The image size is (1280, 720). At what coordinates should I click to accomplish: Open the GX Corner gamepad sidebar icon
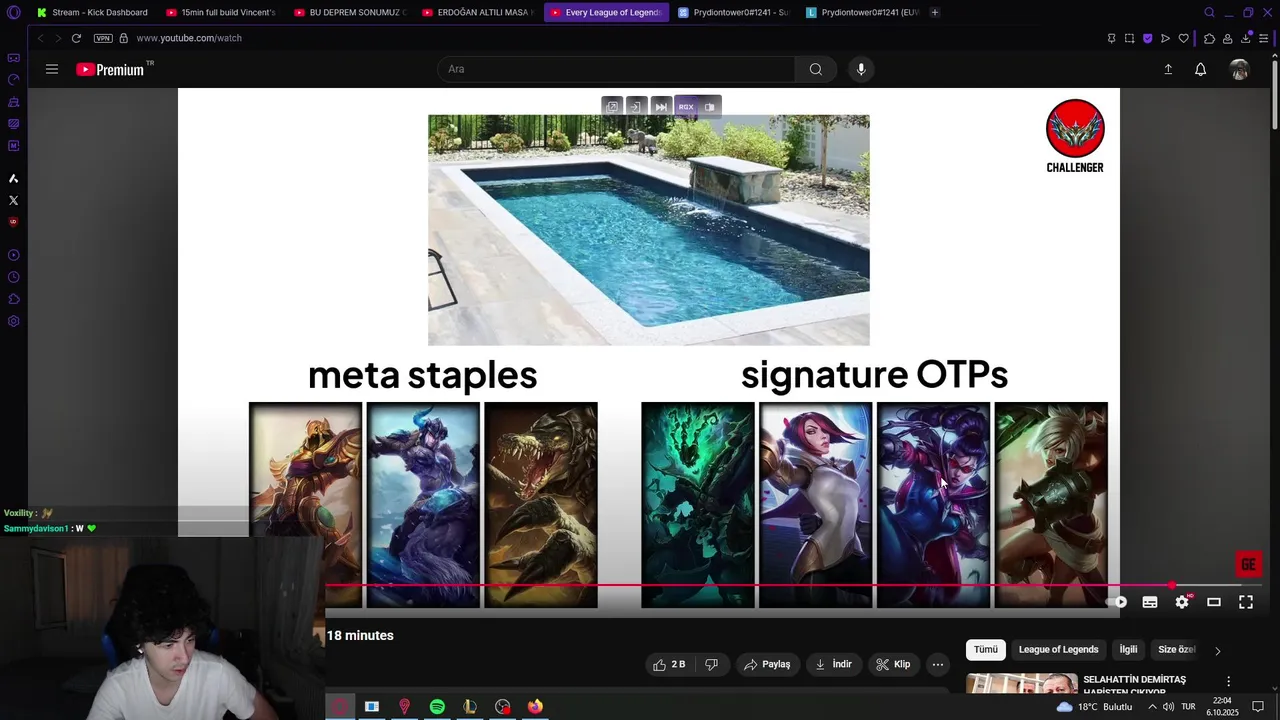pos(13,58)
